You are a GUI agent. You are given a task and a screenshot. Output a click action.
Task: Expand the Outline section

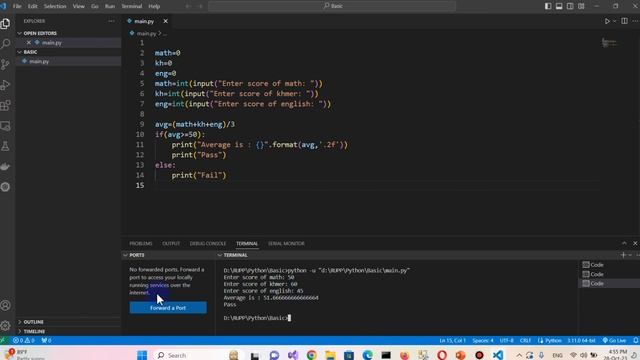click(x=20, y=322)
